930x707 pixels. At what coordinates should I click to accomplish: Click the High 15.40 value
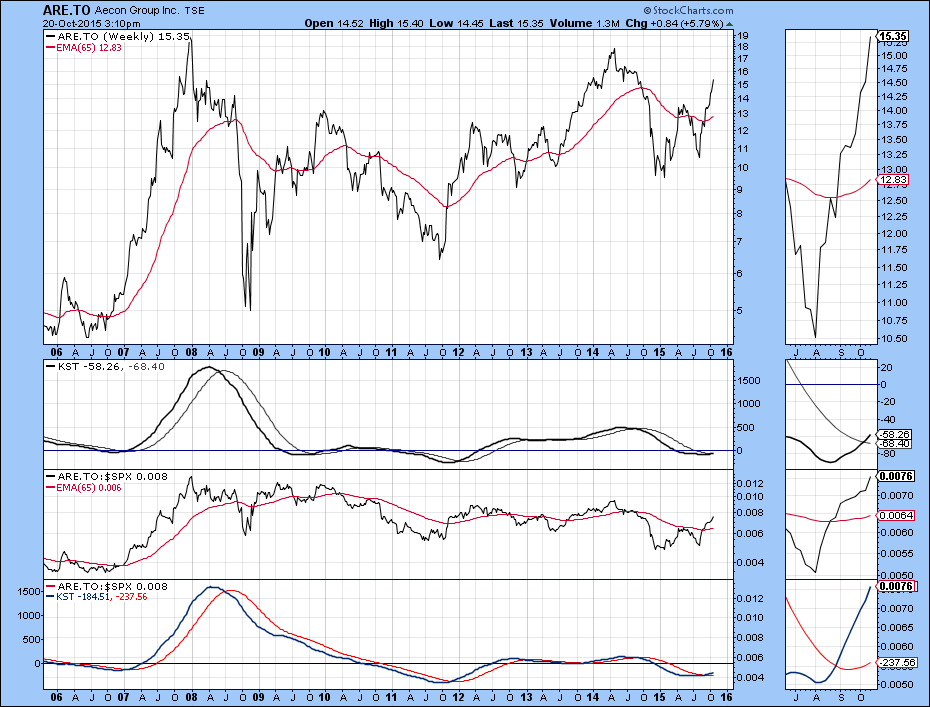(x=396, y=23)
